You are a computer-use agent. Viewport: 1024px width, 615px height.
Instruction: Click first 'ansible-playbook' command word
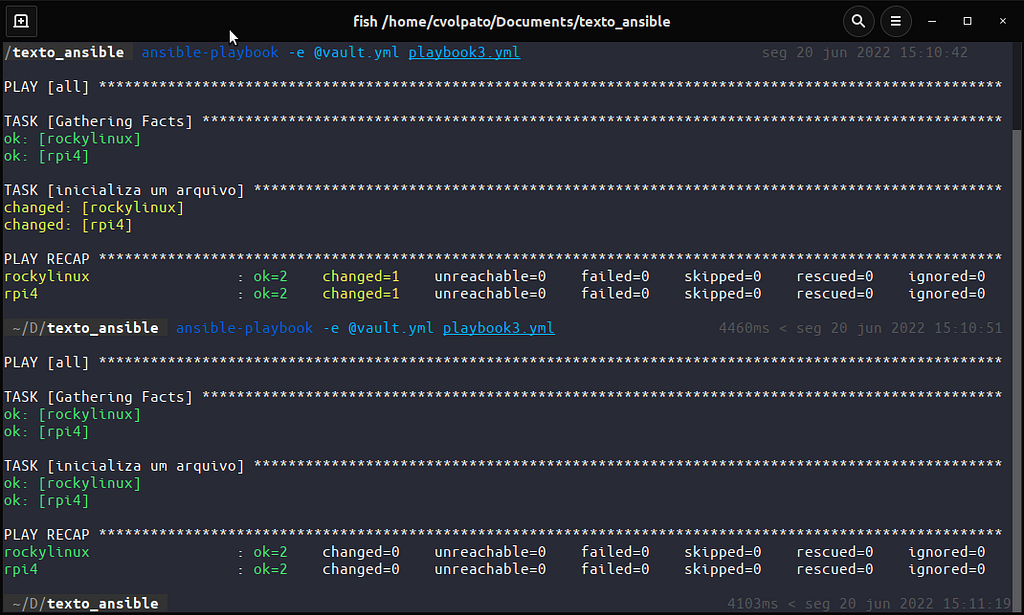click(210, 52)
